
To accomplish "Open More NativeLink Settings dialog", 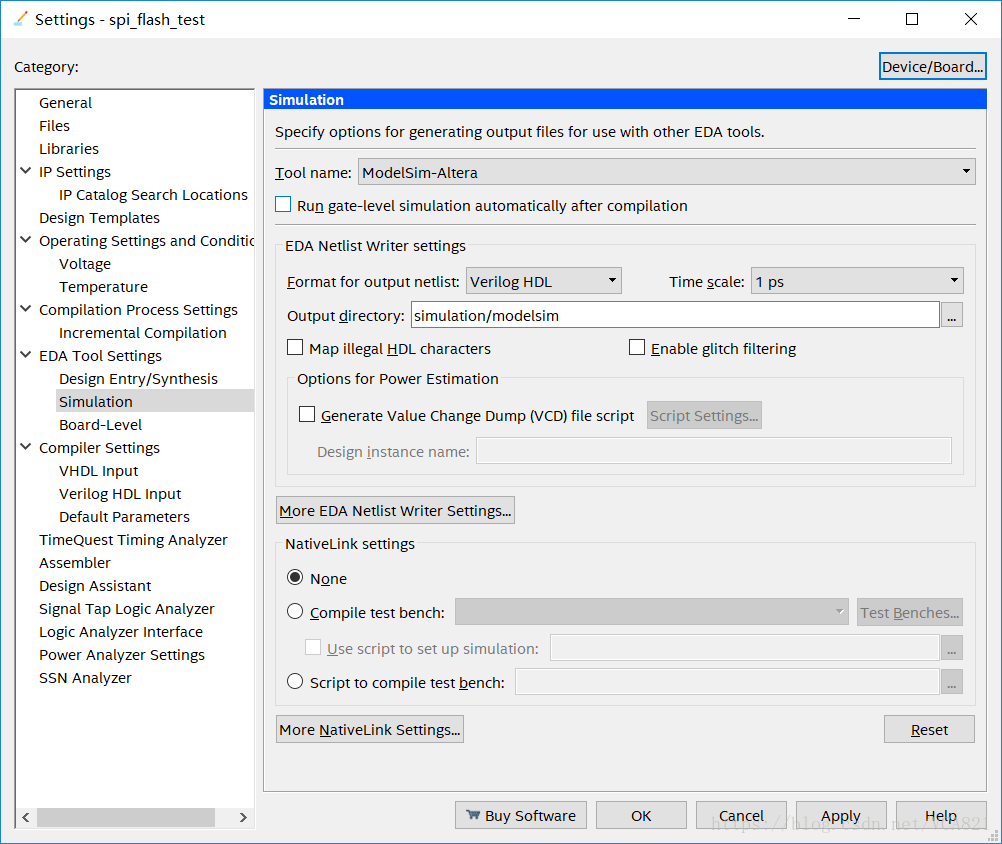I will pos(370,729).
